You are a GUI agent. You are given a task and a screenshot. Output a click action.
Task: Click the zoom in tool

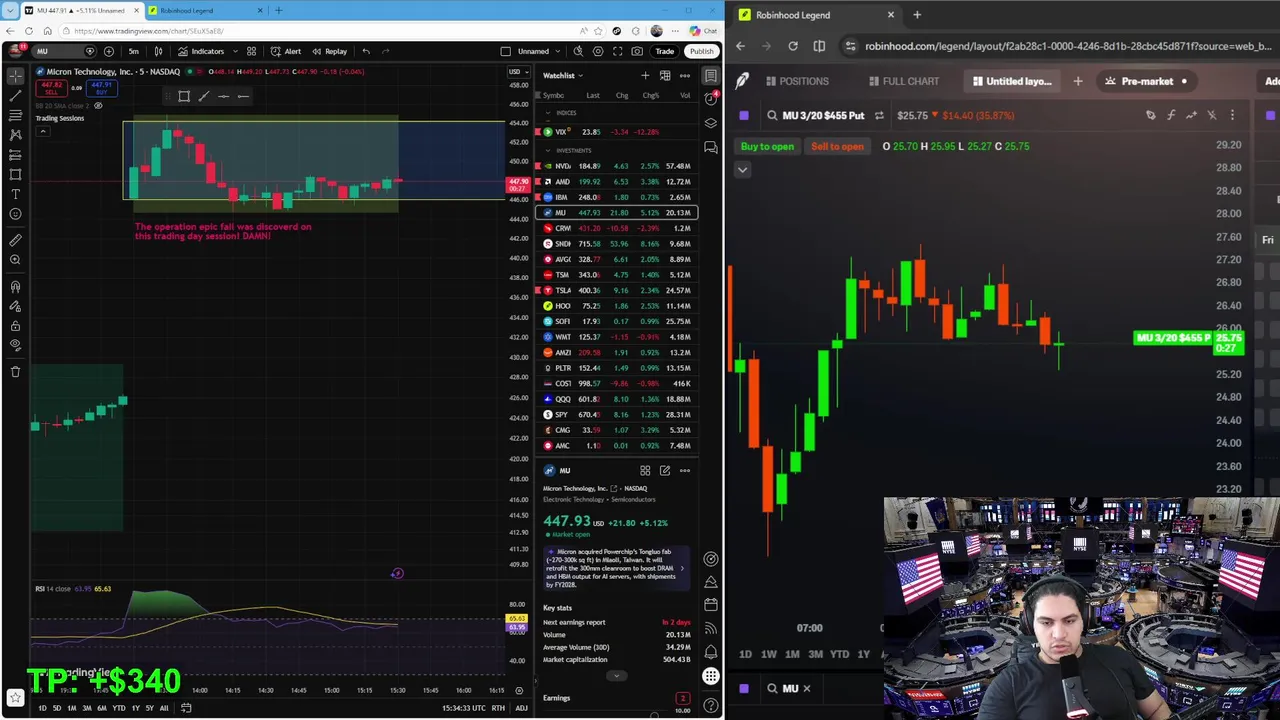point(15,260)
